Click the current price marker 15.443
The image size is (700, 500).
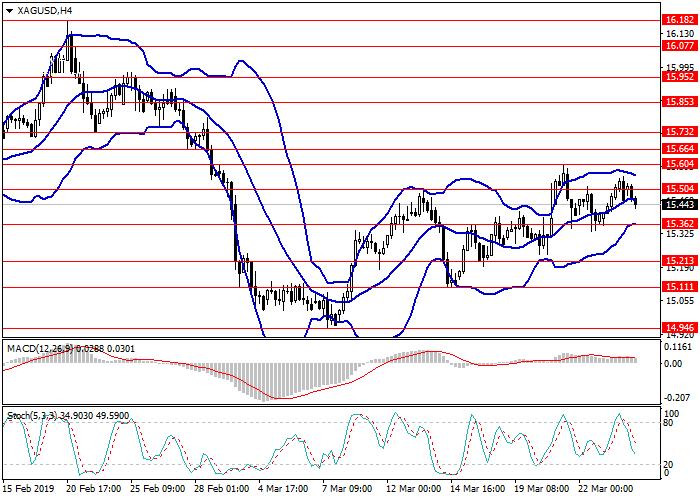679,204
